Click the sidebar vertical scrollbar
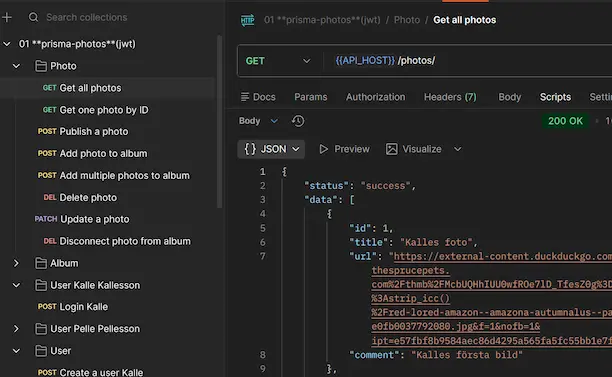This screenshot has height=377, width=612. [219, 122]
